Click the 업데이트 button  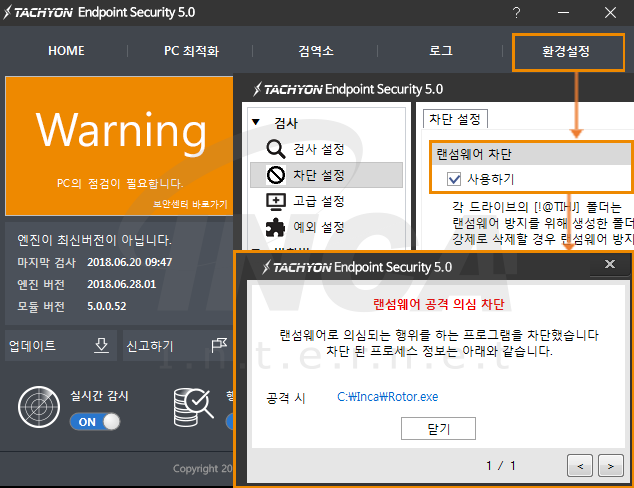tap(61, 346)
